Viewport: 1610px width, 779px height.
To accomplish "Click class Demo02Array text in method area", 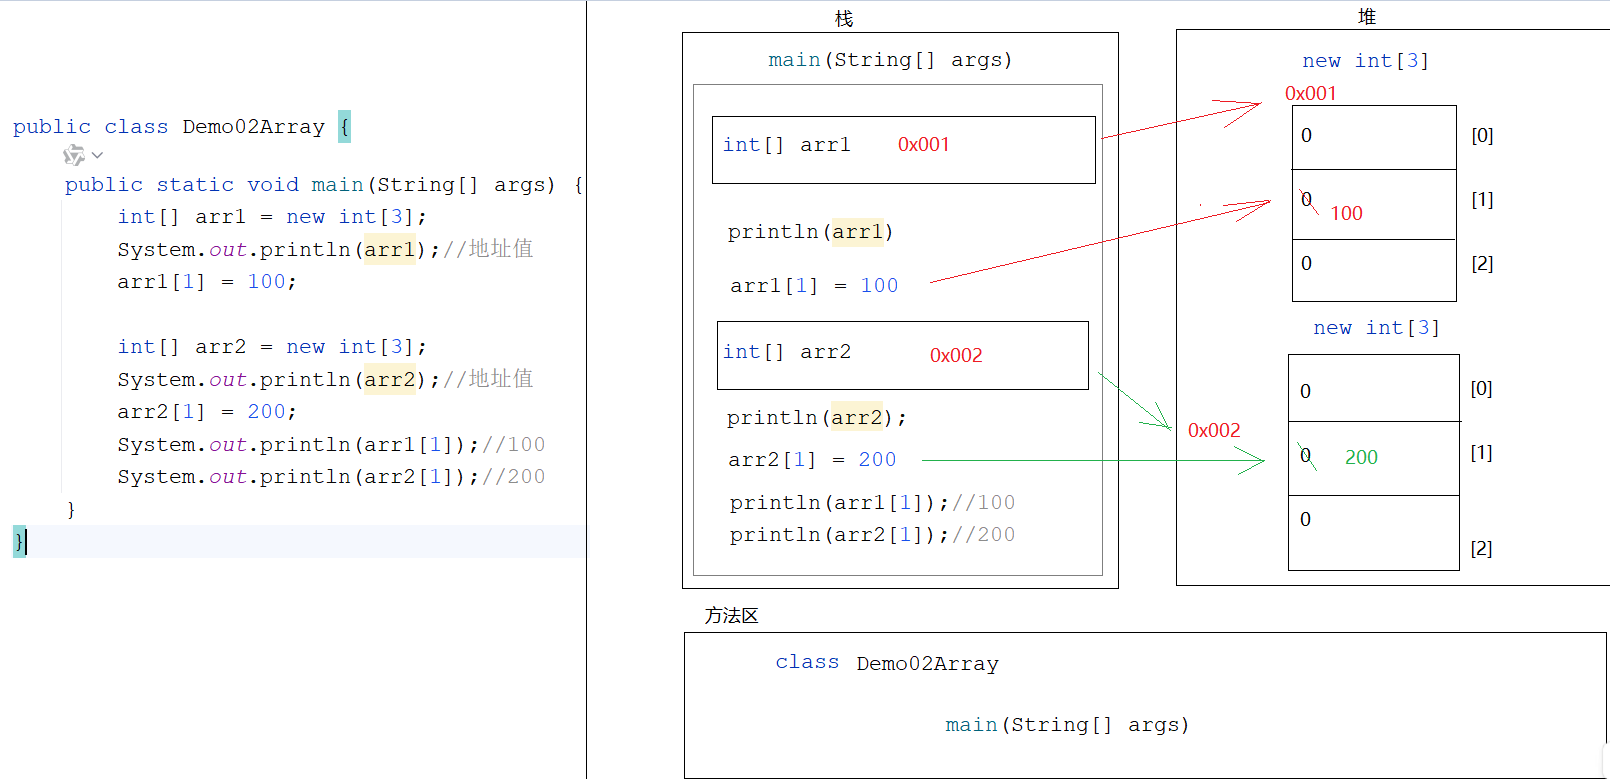I will click(x=886, y=663).
